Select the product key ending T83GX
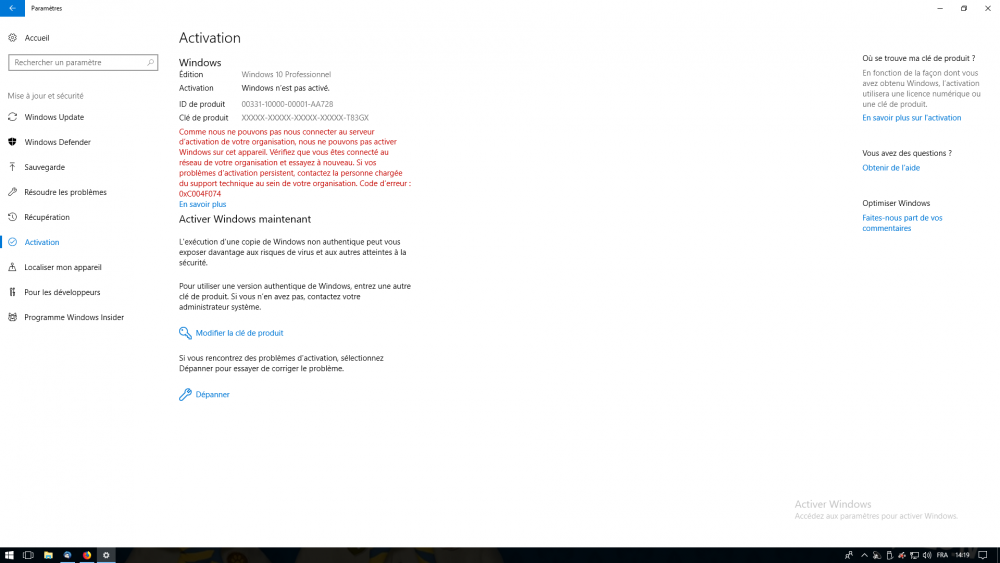The width and height of the screenshot is (1000, 563). coord(305,118)
